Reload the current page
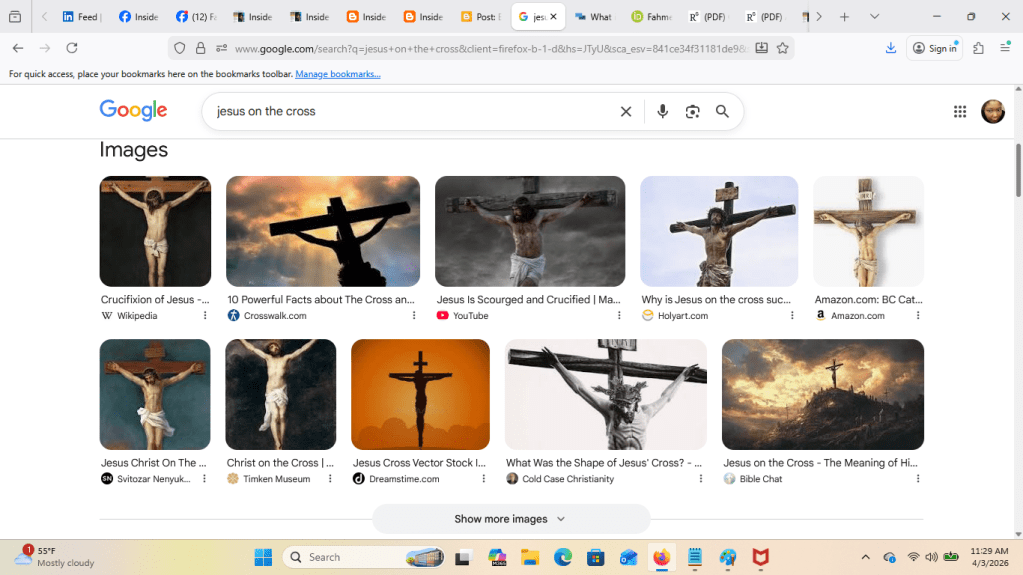 (x=72, y=48)
